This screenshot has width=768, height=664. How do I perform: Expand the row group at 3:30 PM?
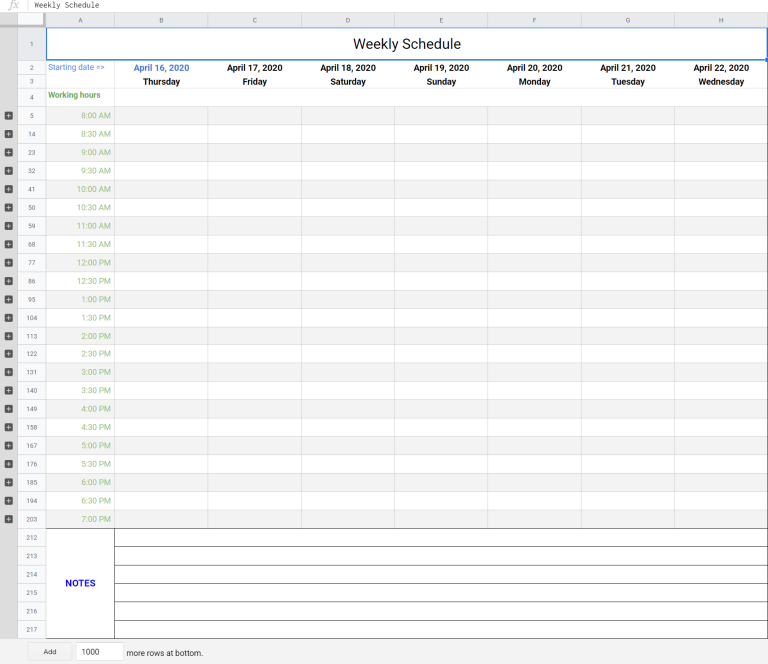9,390
